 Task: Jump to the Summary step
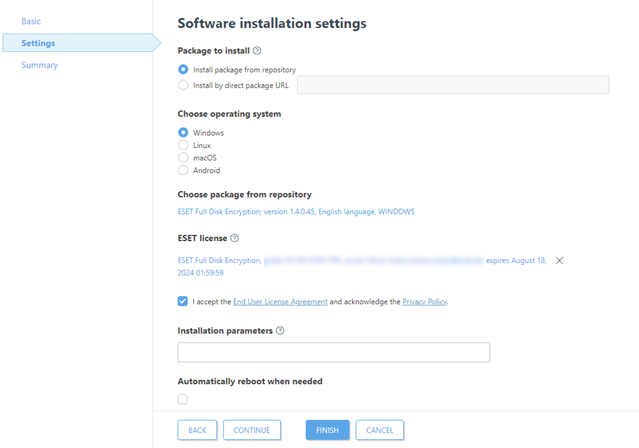[x=40, y=65]
